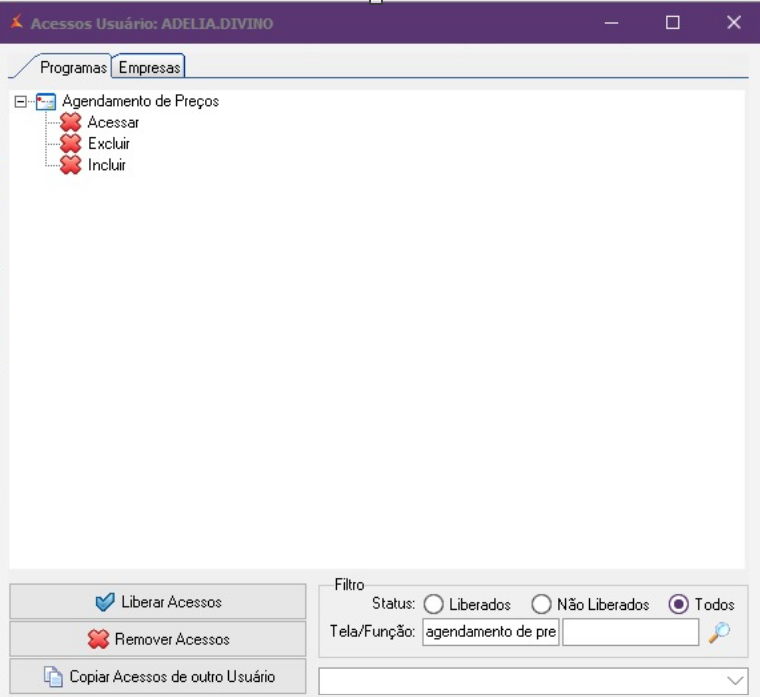Close the Acessos Usuário window
760x697 pixels.
(x=734, y=22)
